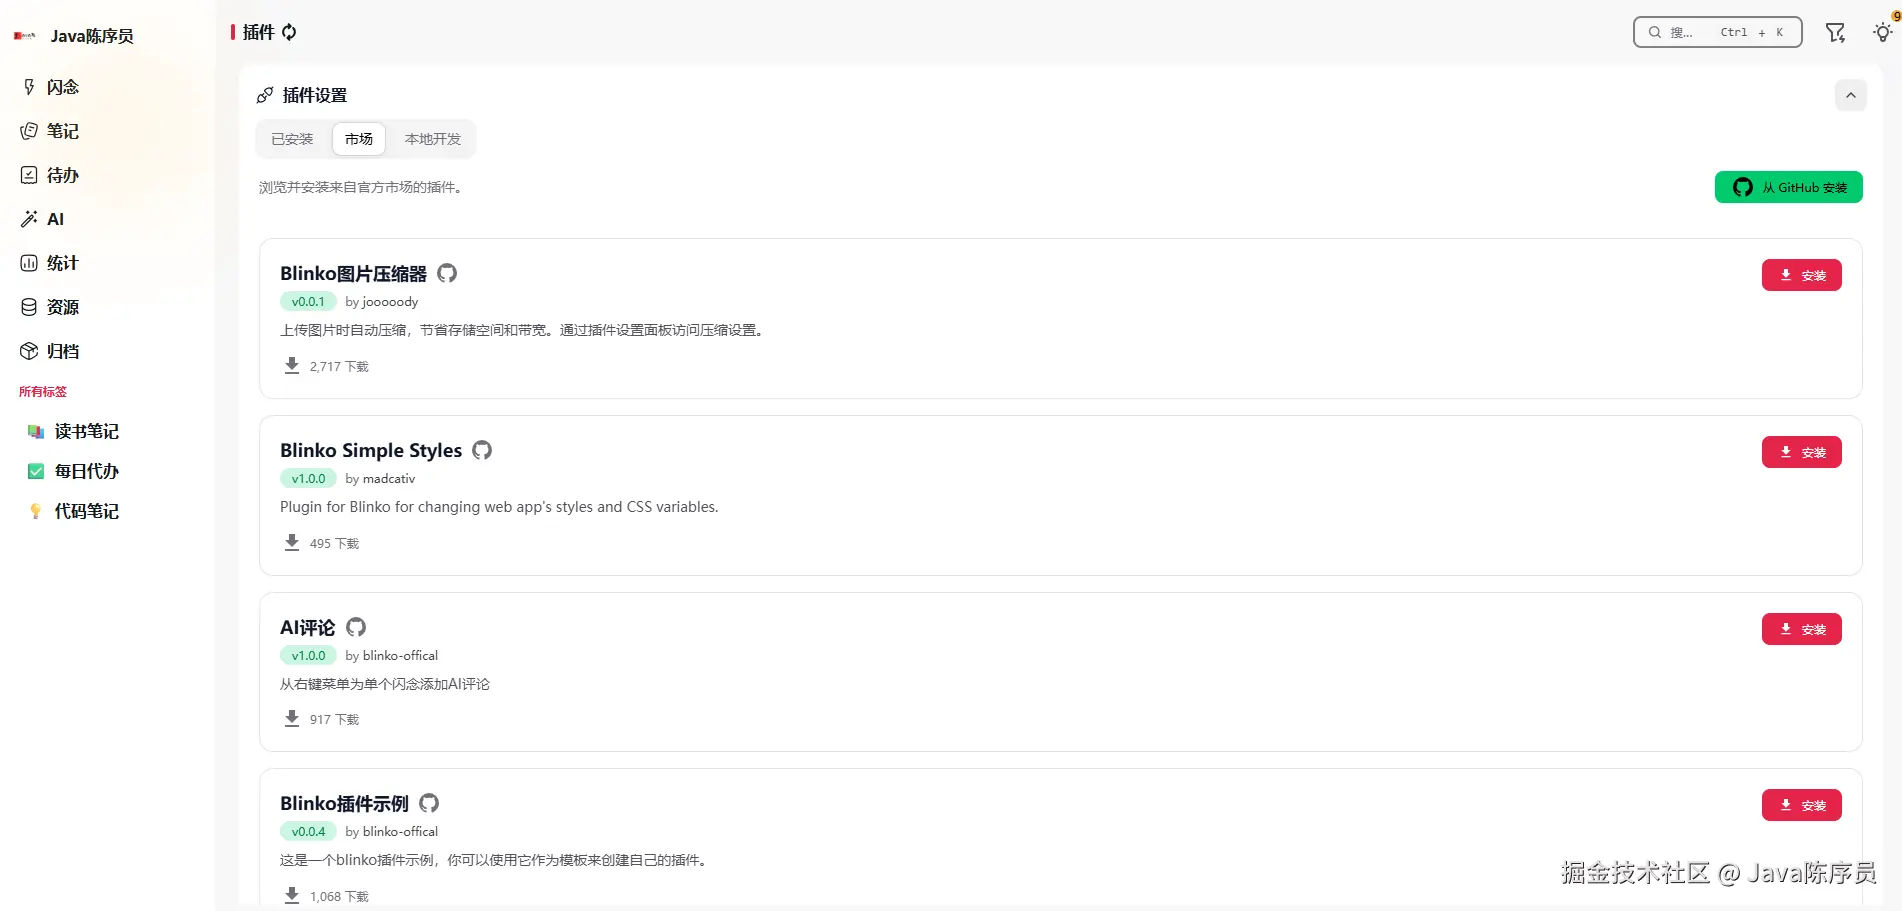The width and height of the screenshot is (1902, 911).
Task: Click the AI评论 plugin title
Action: click(308, 627)
